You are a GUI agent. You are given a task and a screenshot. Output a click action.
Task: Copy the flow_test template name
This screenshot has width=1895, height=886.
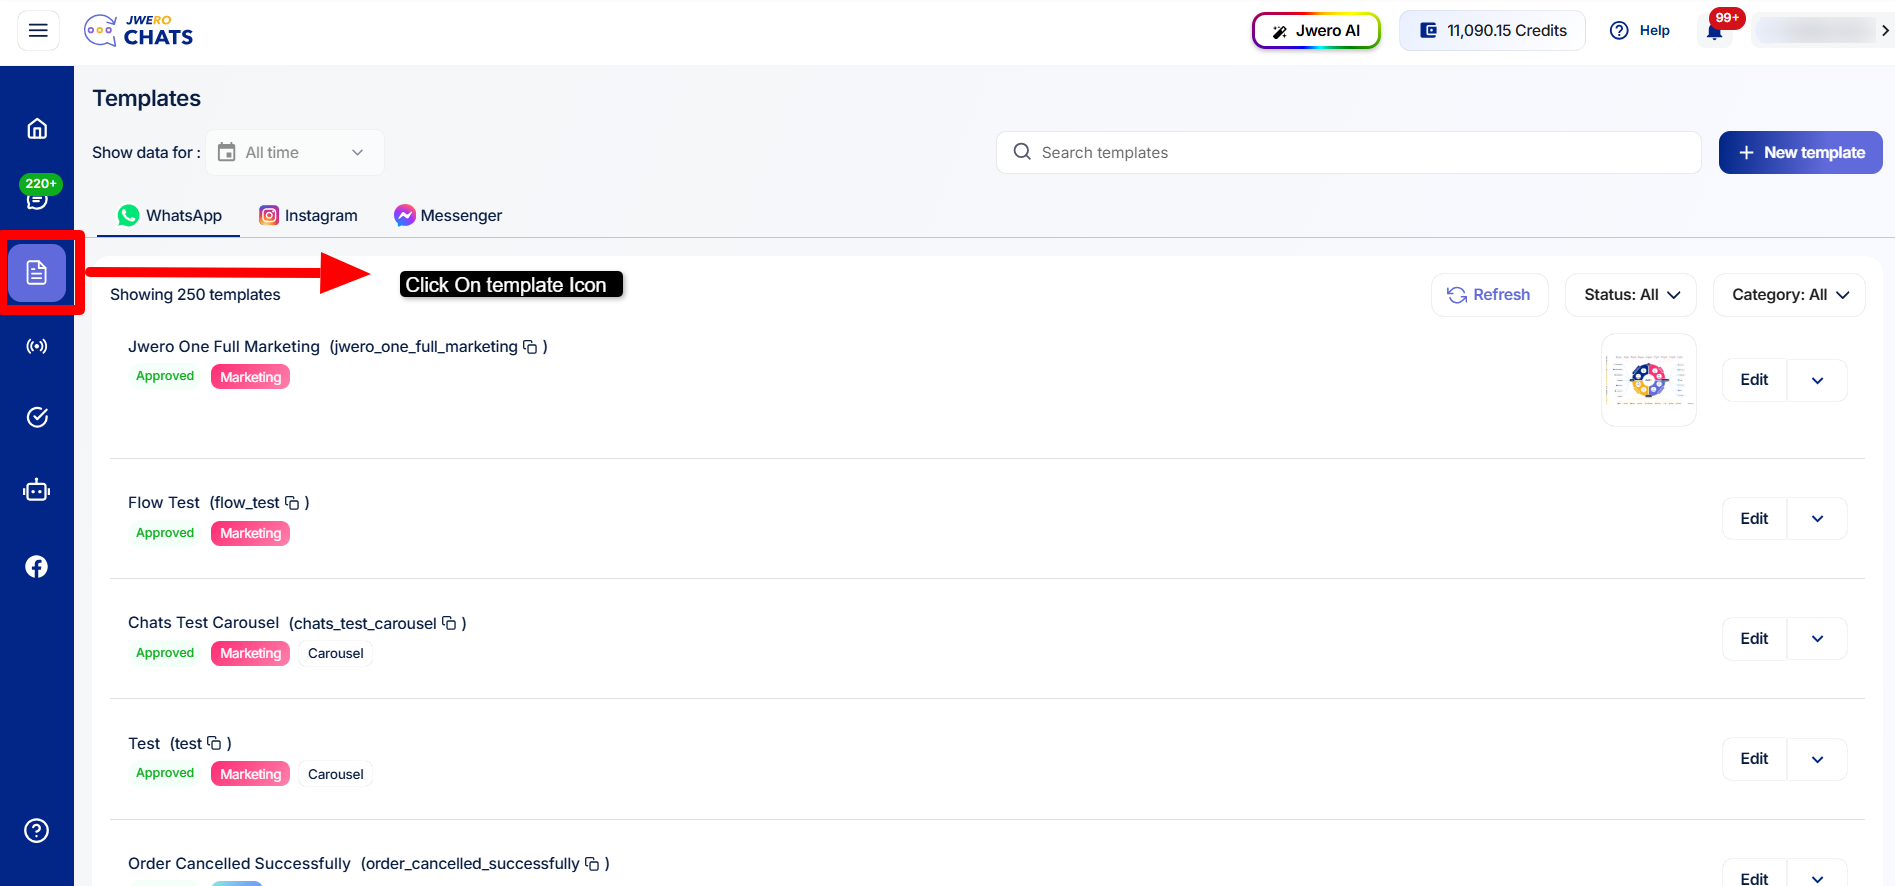[x=292, y=503]
